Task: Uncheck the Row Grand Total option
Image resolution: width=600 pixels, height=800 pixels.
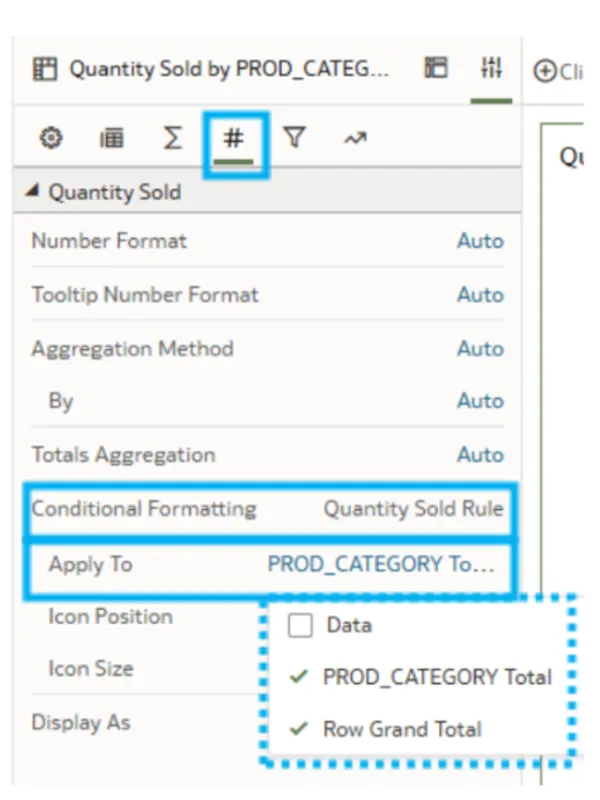Action: 298,729
